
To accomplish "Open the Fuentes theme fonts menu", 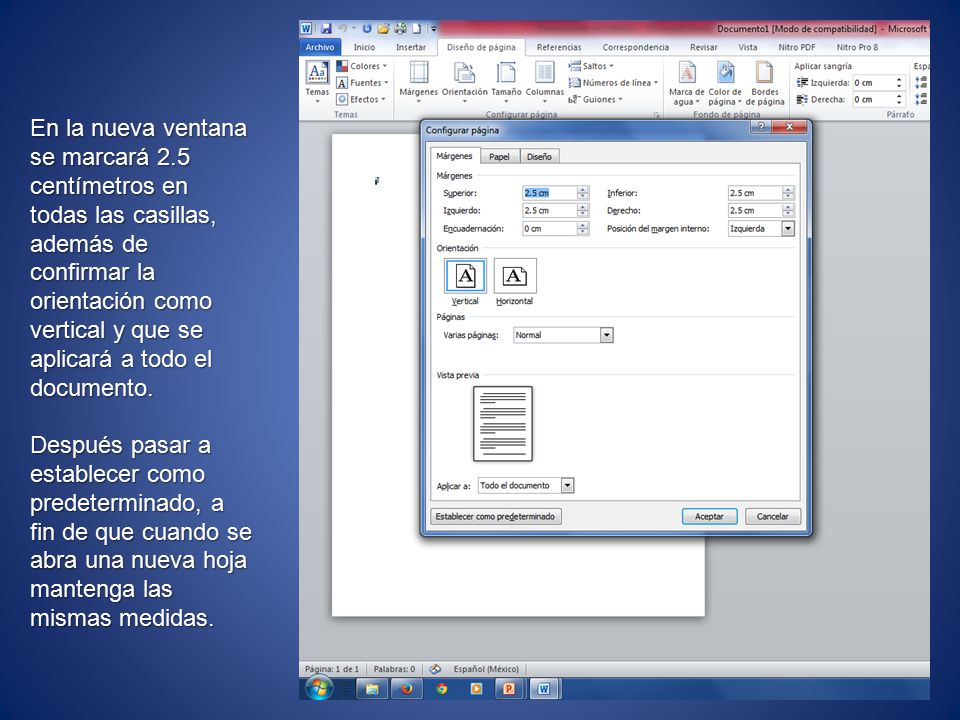I will tap(362, 83).
